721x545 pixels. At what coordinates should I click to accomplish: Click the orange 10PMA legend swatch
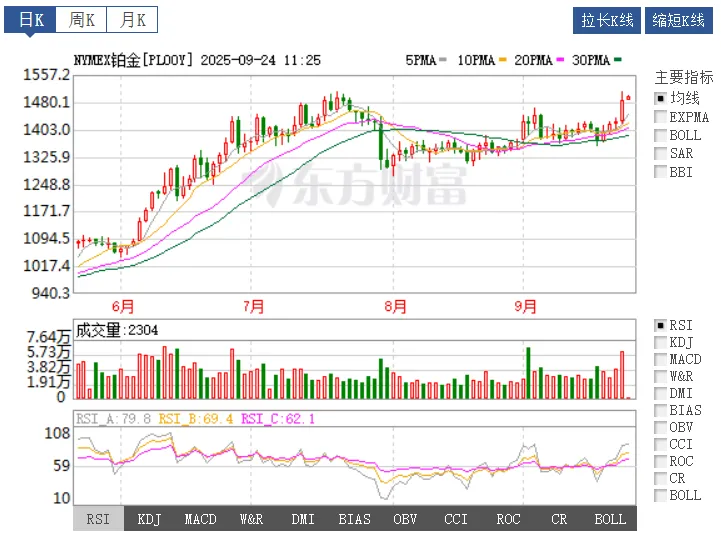click(x=502, y=60)
